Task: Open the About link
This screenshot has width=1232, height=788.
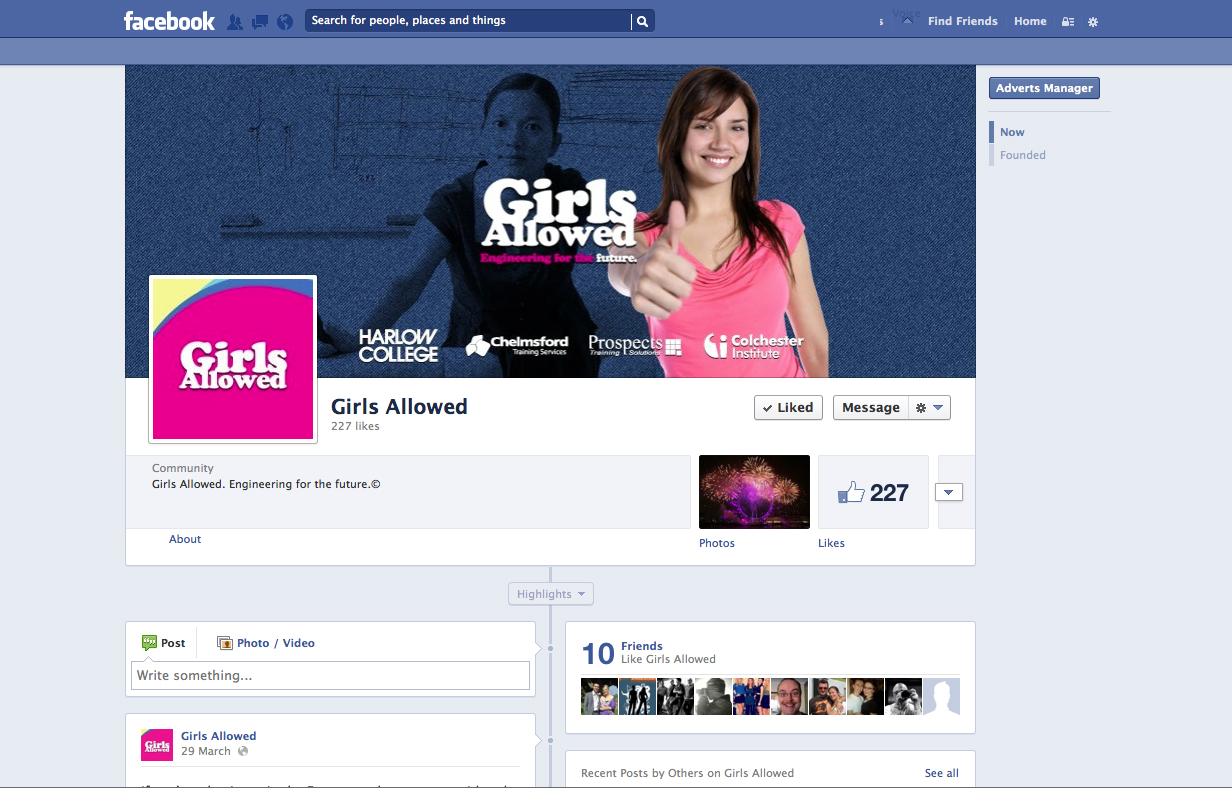Action: 185,539
